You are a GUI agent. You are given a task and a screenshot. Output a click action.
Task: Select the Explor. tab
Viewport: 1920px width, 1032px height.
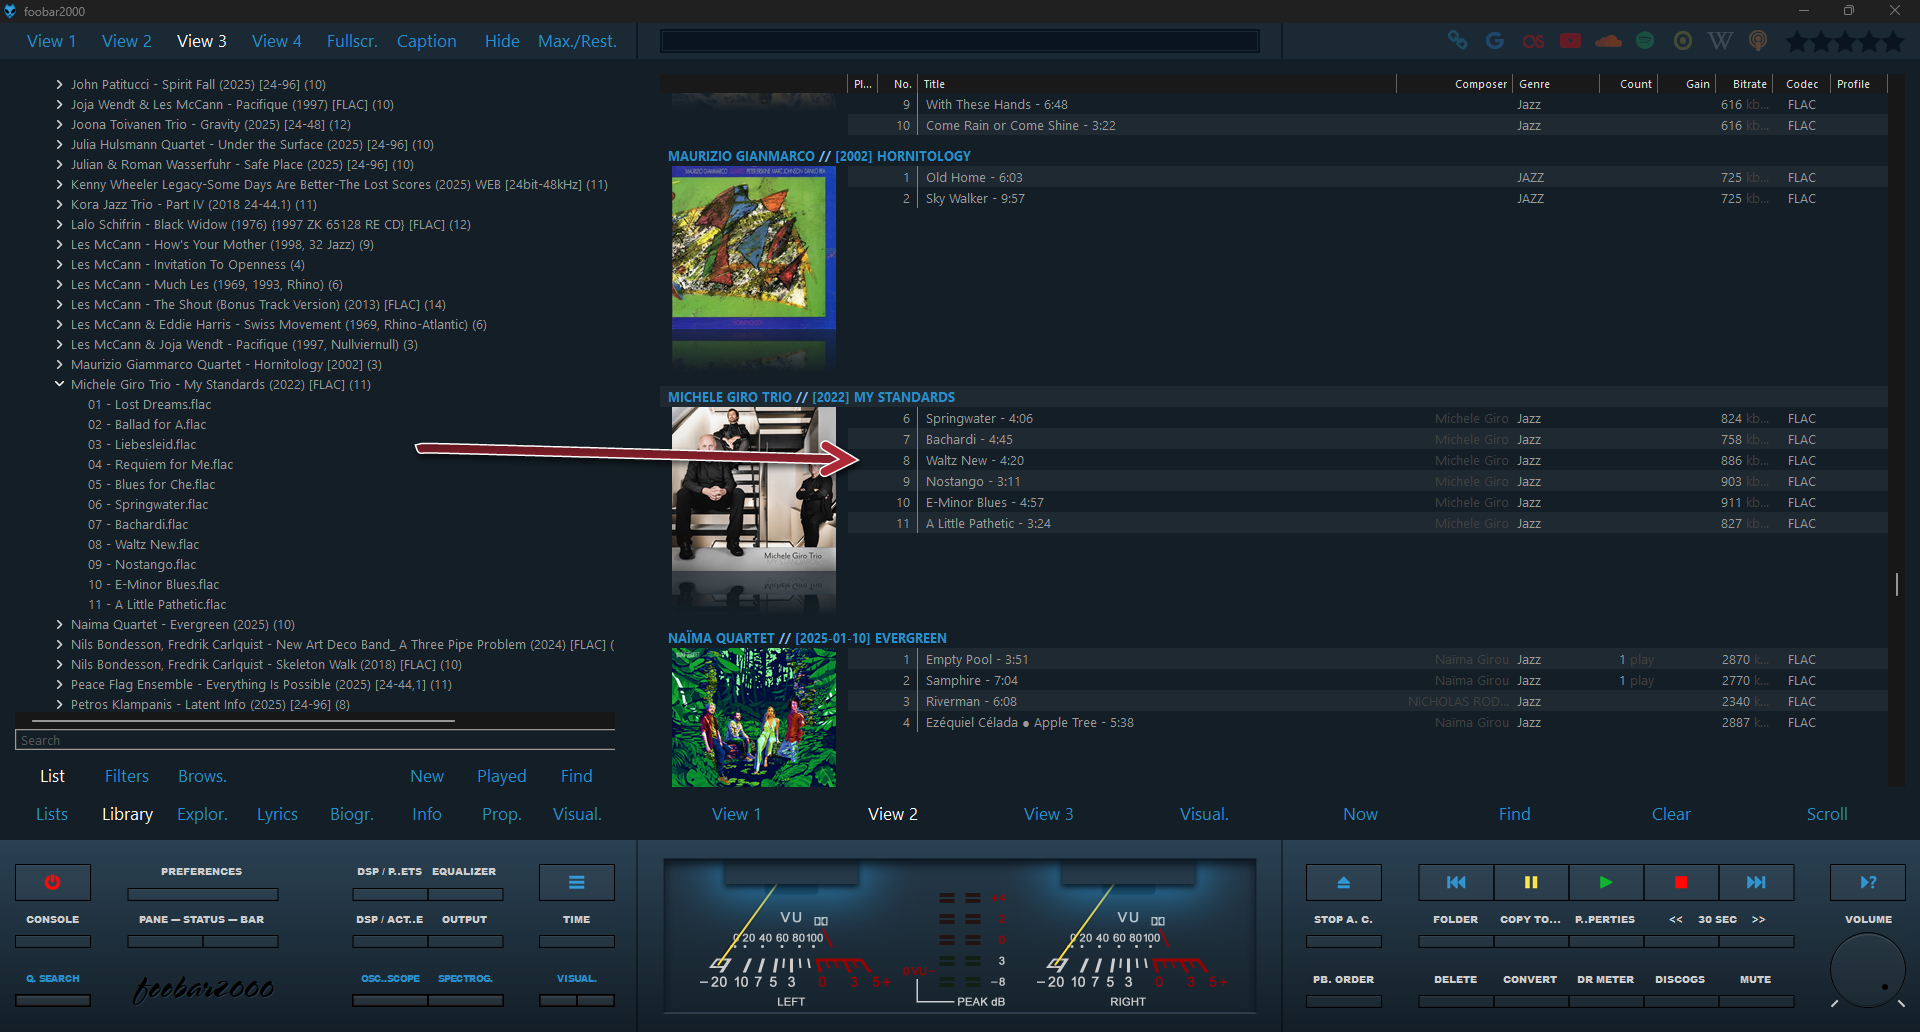(x=202, y=814)
